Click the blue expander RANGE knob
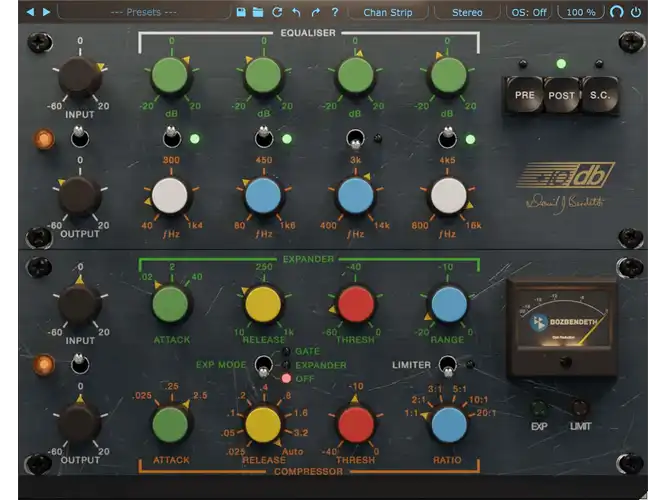Image resolution: width=667 pixels, height=500 pixels. [448, 304]
